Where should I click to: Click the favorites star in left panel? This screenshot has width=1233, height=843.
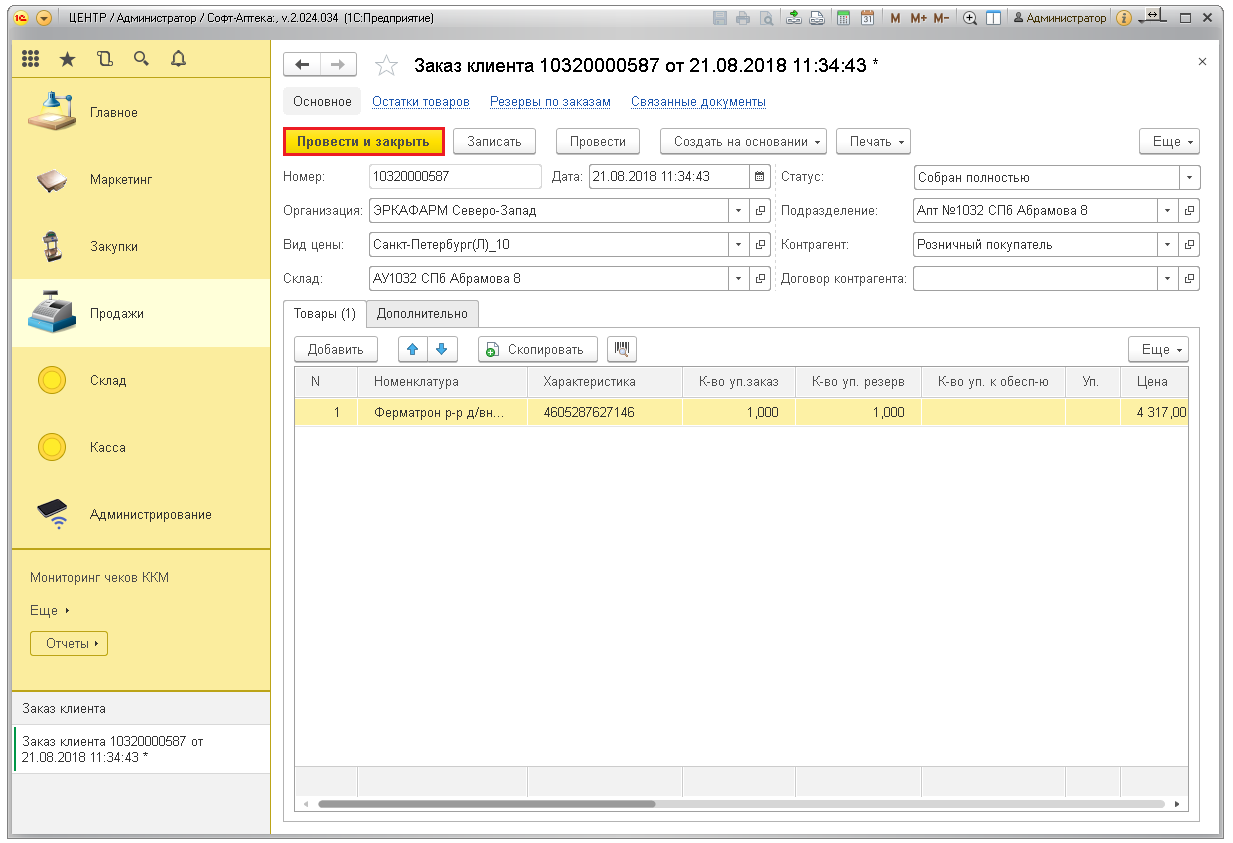(x=67, y=60)
